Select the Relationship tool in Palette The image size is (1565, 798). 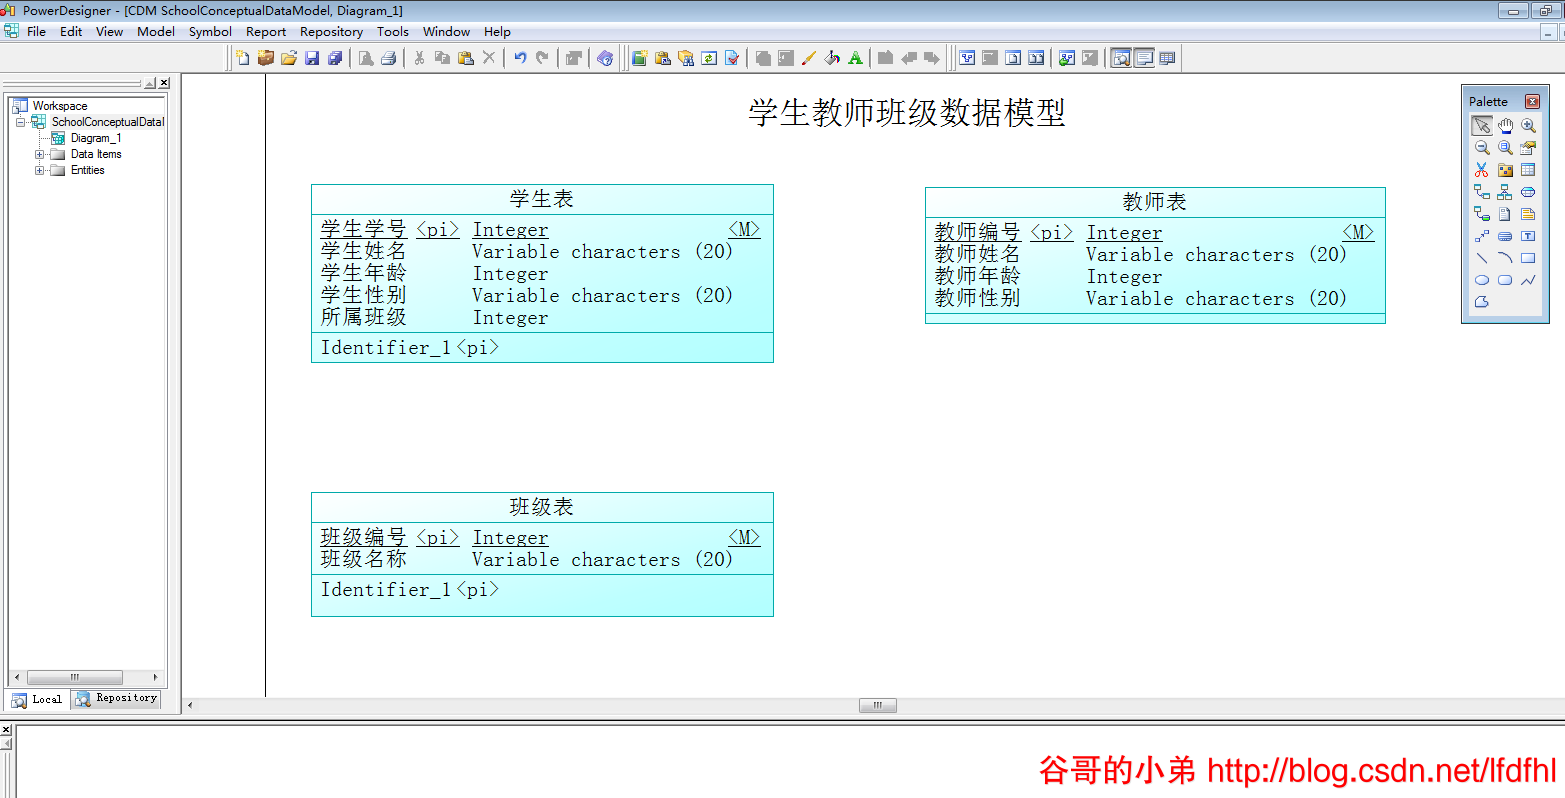(x=1481, y=191)
